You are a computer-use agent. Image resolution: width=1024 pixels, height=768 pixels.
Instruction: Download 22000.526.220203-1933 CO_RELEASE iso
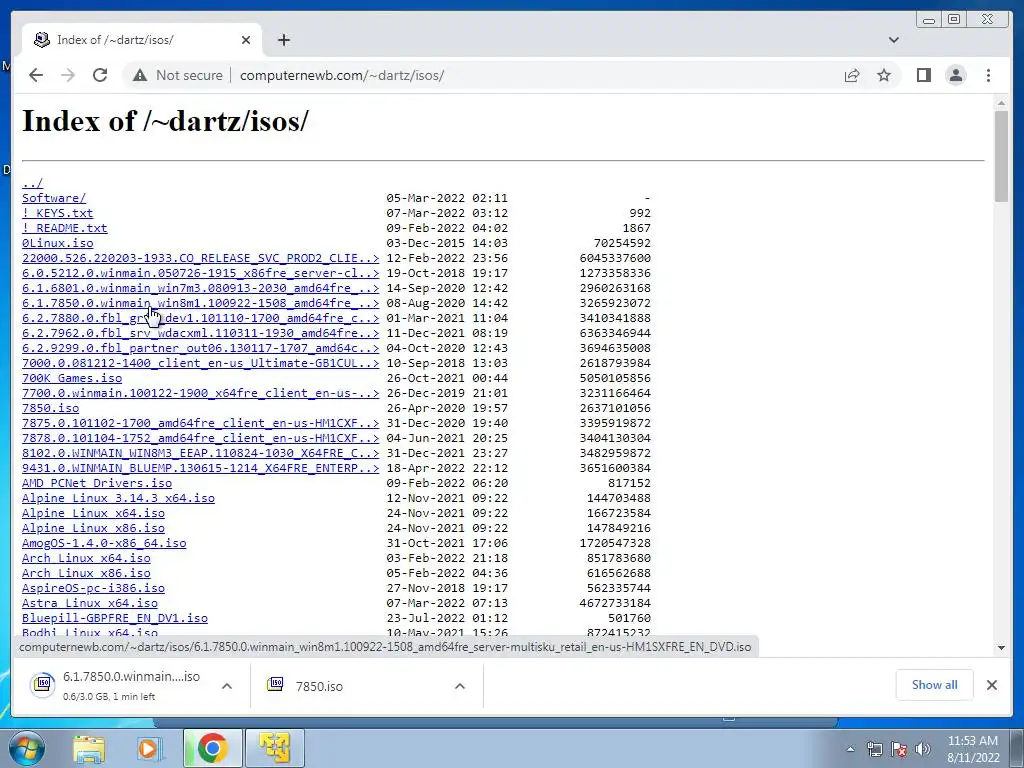point(200,258)
